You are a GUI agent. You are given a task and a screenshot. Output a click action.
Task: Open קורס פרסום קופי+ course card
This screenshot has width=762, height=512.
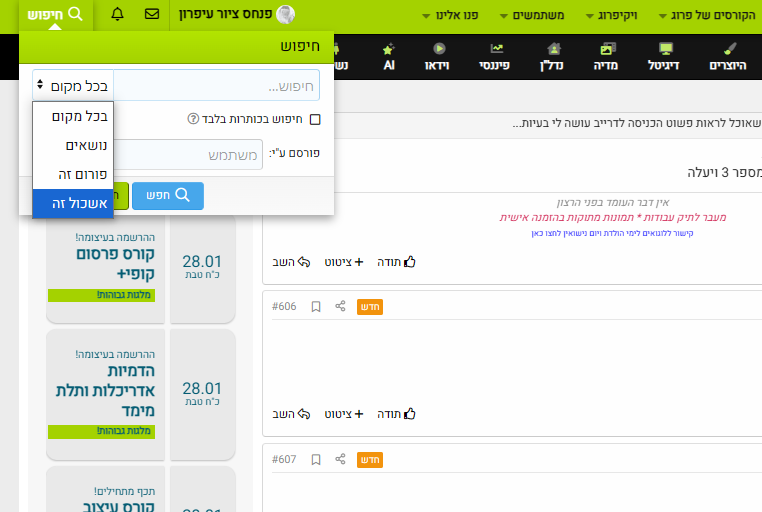pos(105,269)
